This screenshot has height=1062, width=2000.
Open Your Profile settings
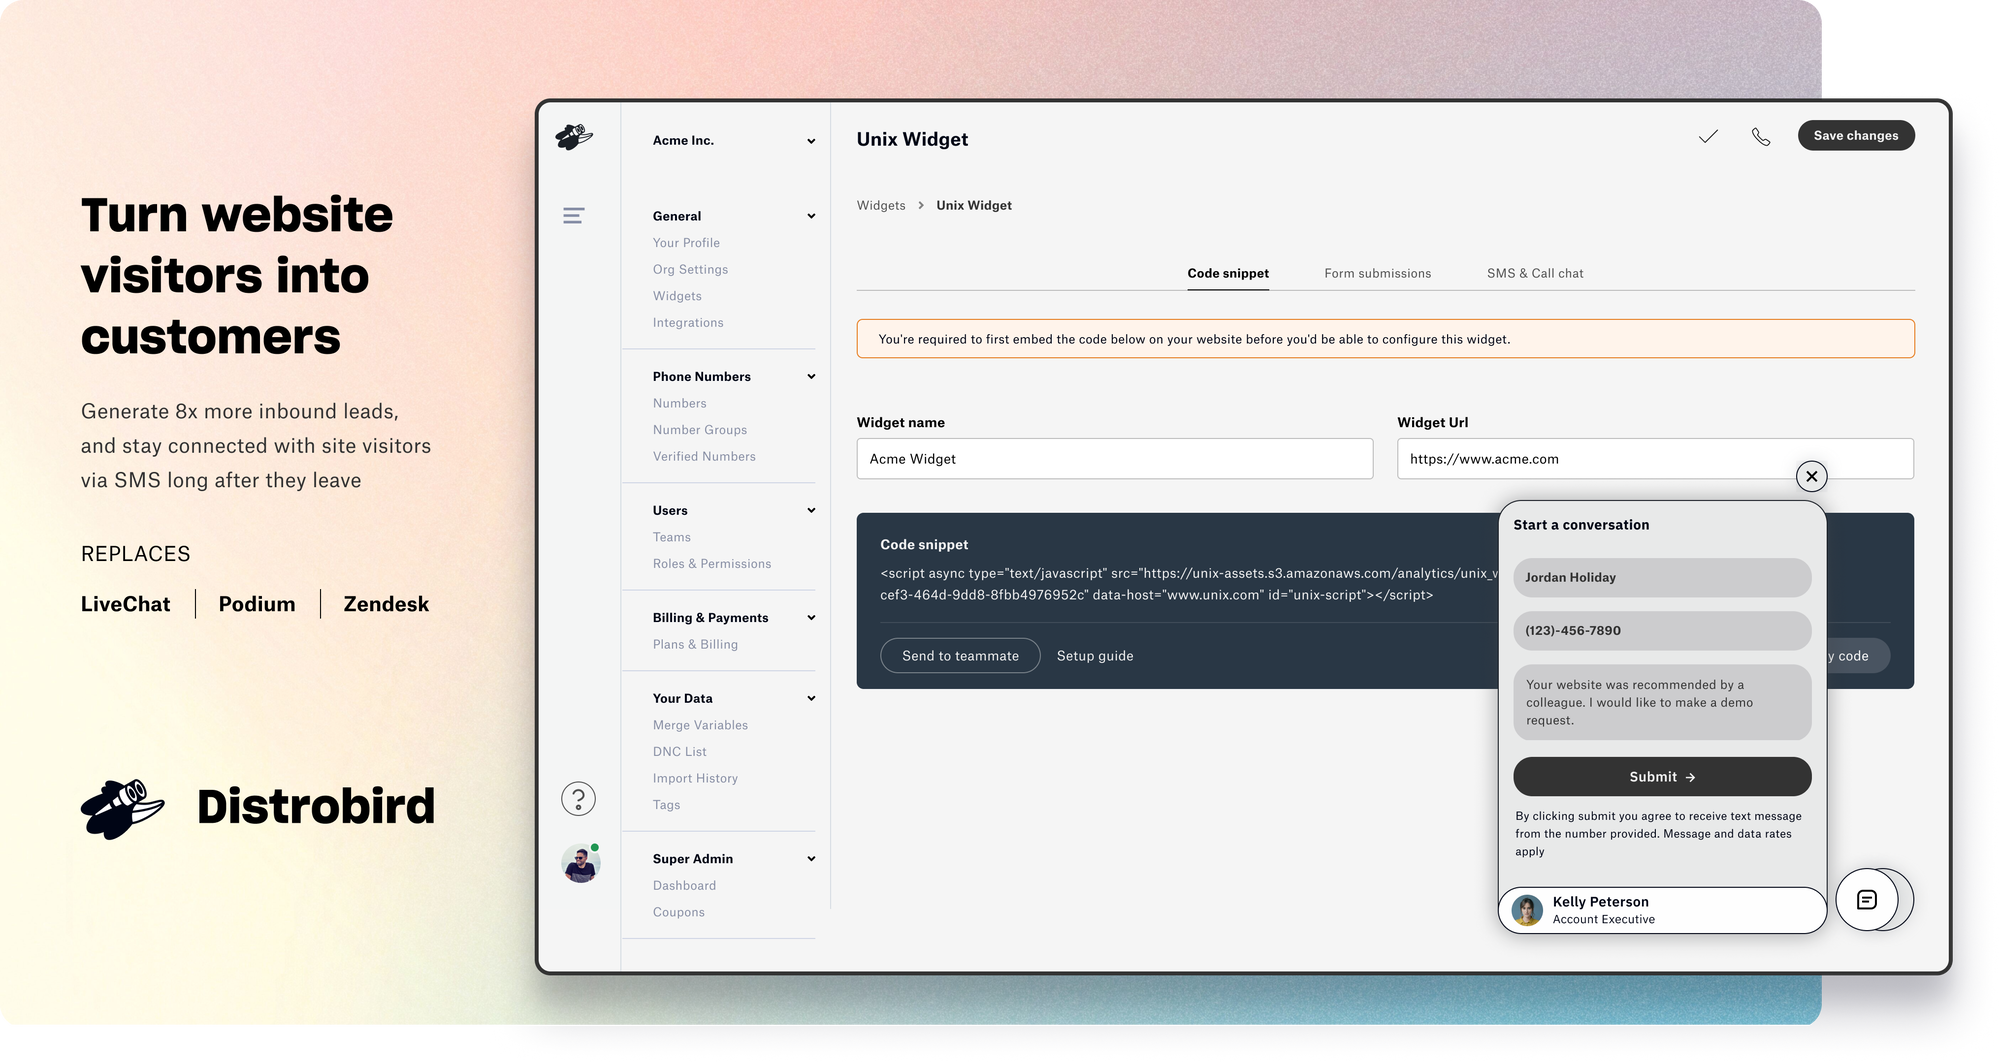(686, 243)
